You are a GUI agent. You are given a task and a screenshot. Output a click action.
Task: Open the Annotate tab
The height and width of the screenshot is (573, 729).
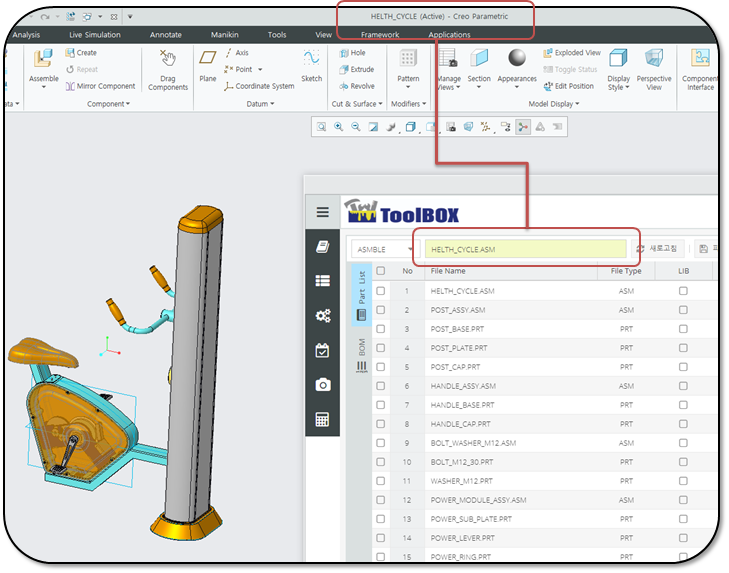[166, 35]
